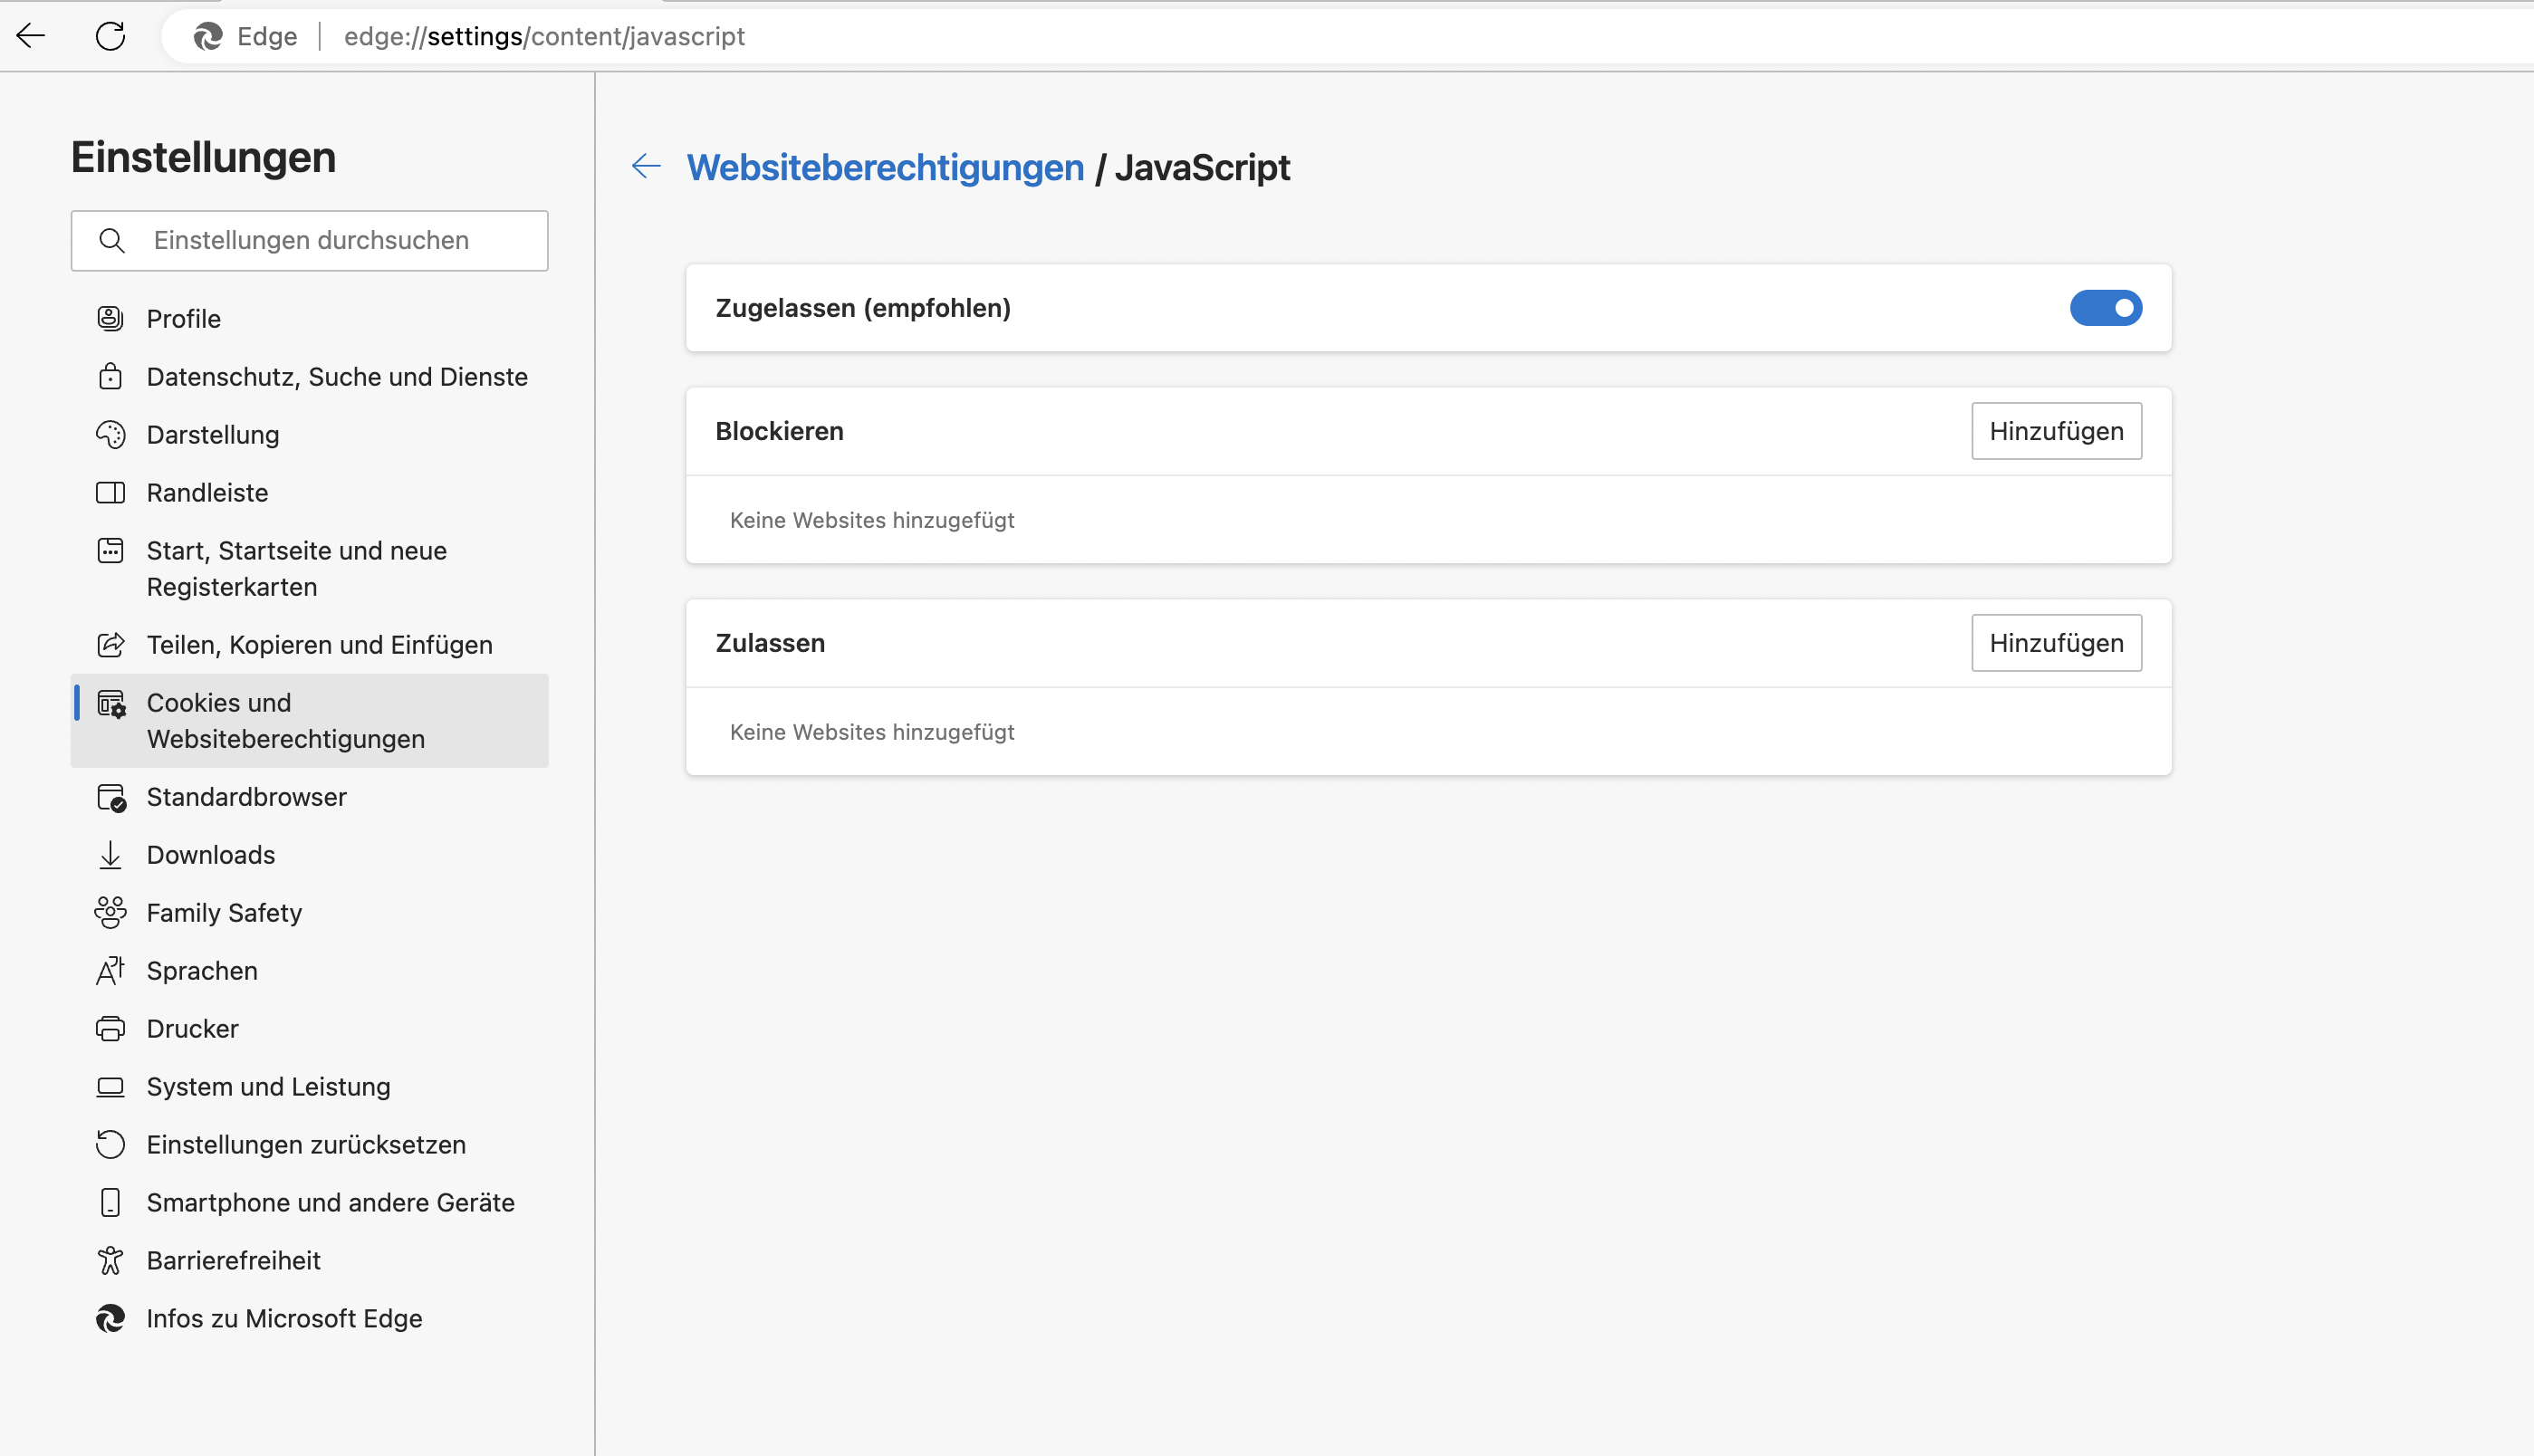Select Family Safety in sidebar
This screenshot has width=2534, height=1456.
(309, 913)
